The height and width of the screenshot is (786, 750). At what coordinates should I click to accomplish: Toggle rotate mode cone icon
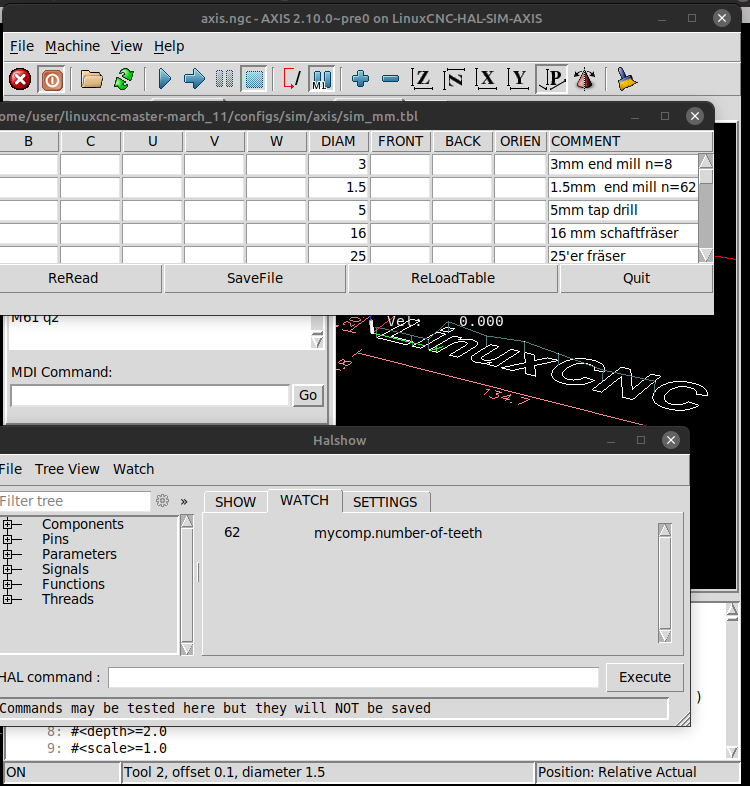(584, 79)
